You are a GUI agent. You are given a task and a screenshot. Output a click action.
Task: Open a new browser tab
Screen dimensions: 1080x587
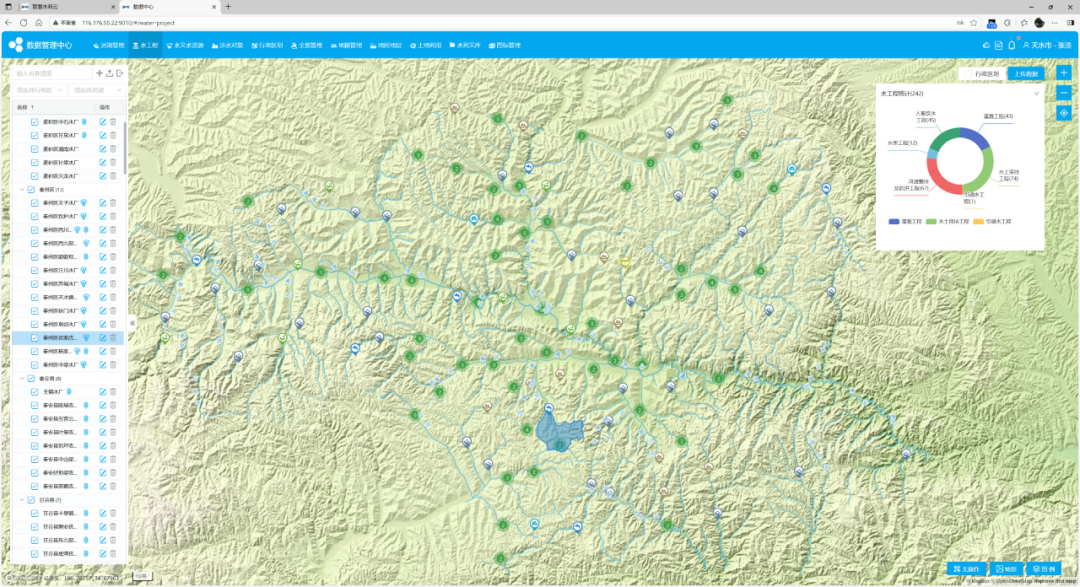[x=228, y=7]
